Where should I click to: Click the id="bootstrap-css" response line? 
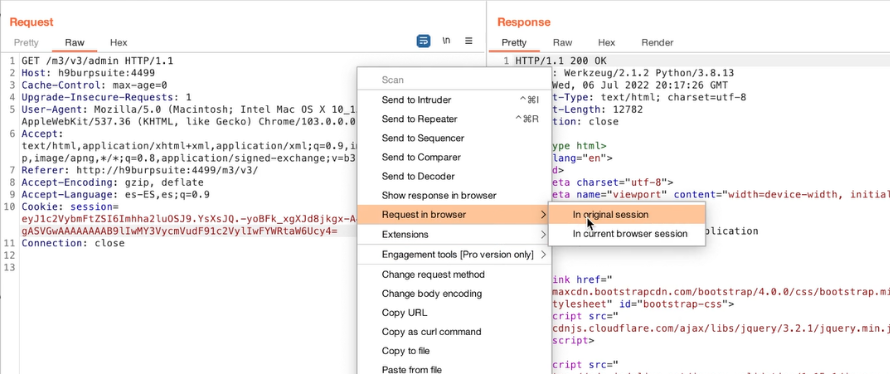tap(643, 304)
